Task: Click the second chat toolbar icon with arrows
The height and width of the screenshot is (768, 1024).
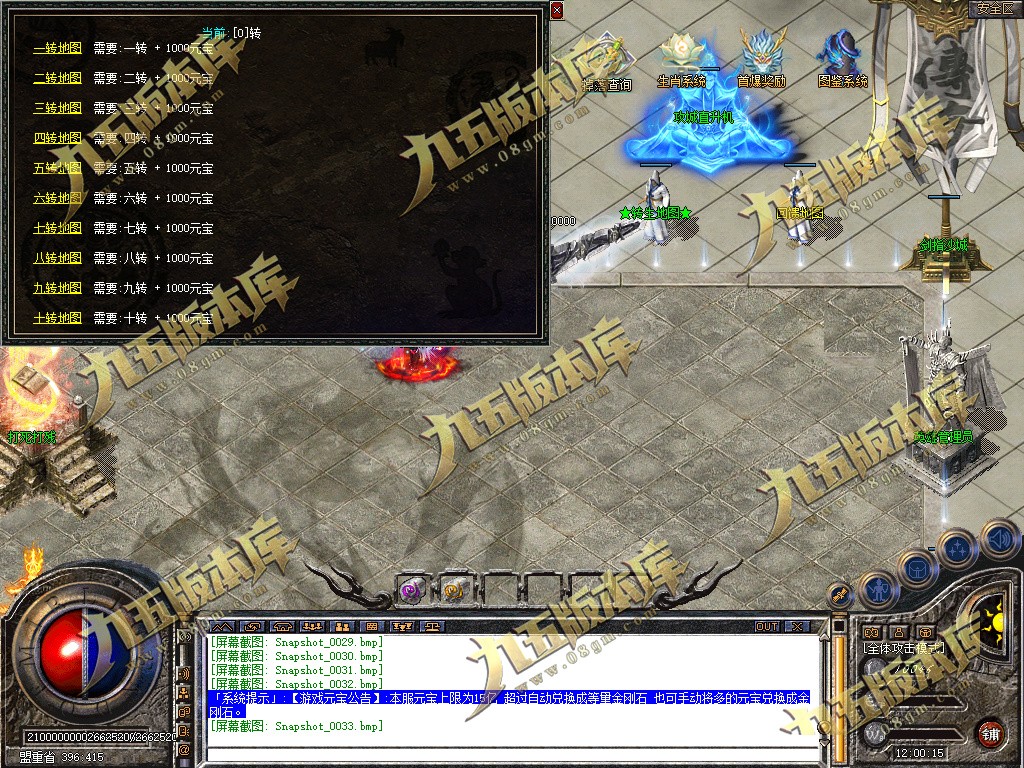Action: 253,626
